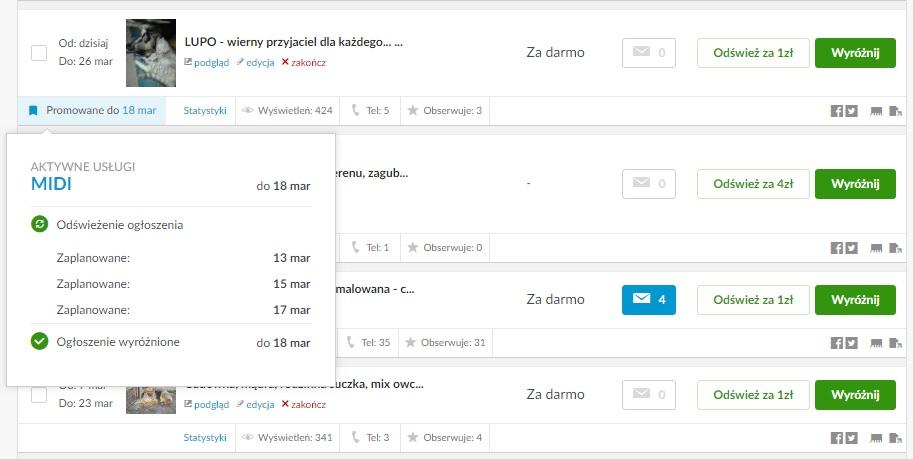Image resolution: width=913 pixels, height=459 pixels.
Task: Click the Twitter icon in bottom listing row
Action: (x=851, y=438)
